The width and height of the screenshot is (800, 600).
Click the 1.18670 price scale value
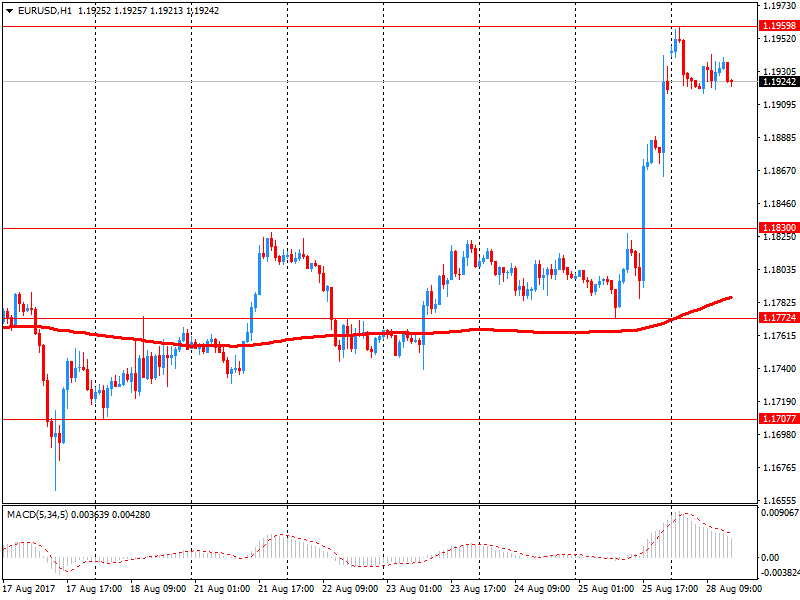coord(780,170)
